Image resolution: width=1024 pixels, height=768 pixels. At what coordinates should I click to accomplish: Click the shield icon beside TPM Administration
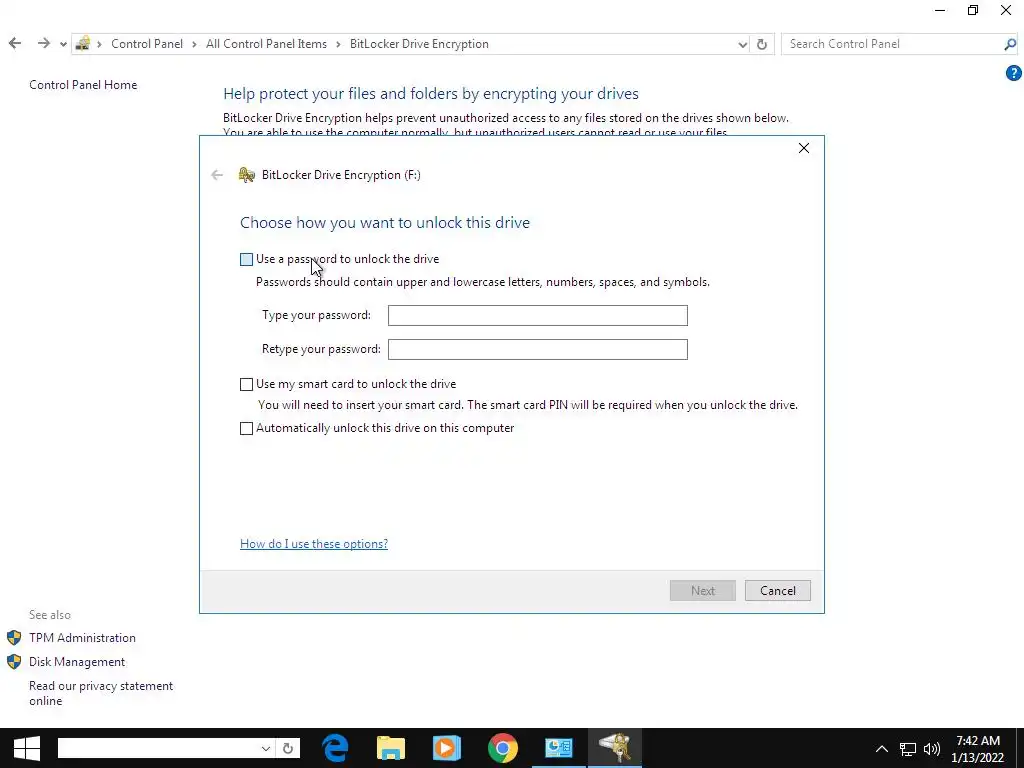14,638
